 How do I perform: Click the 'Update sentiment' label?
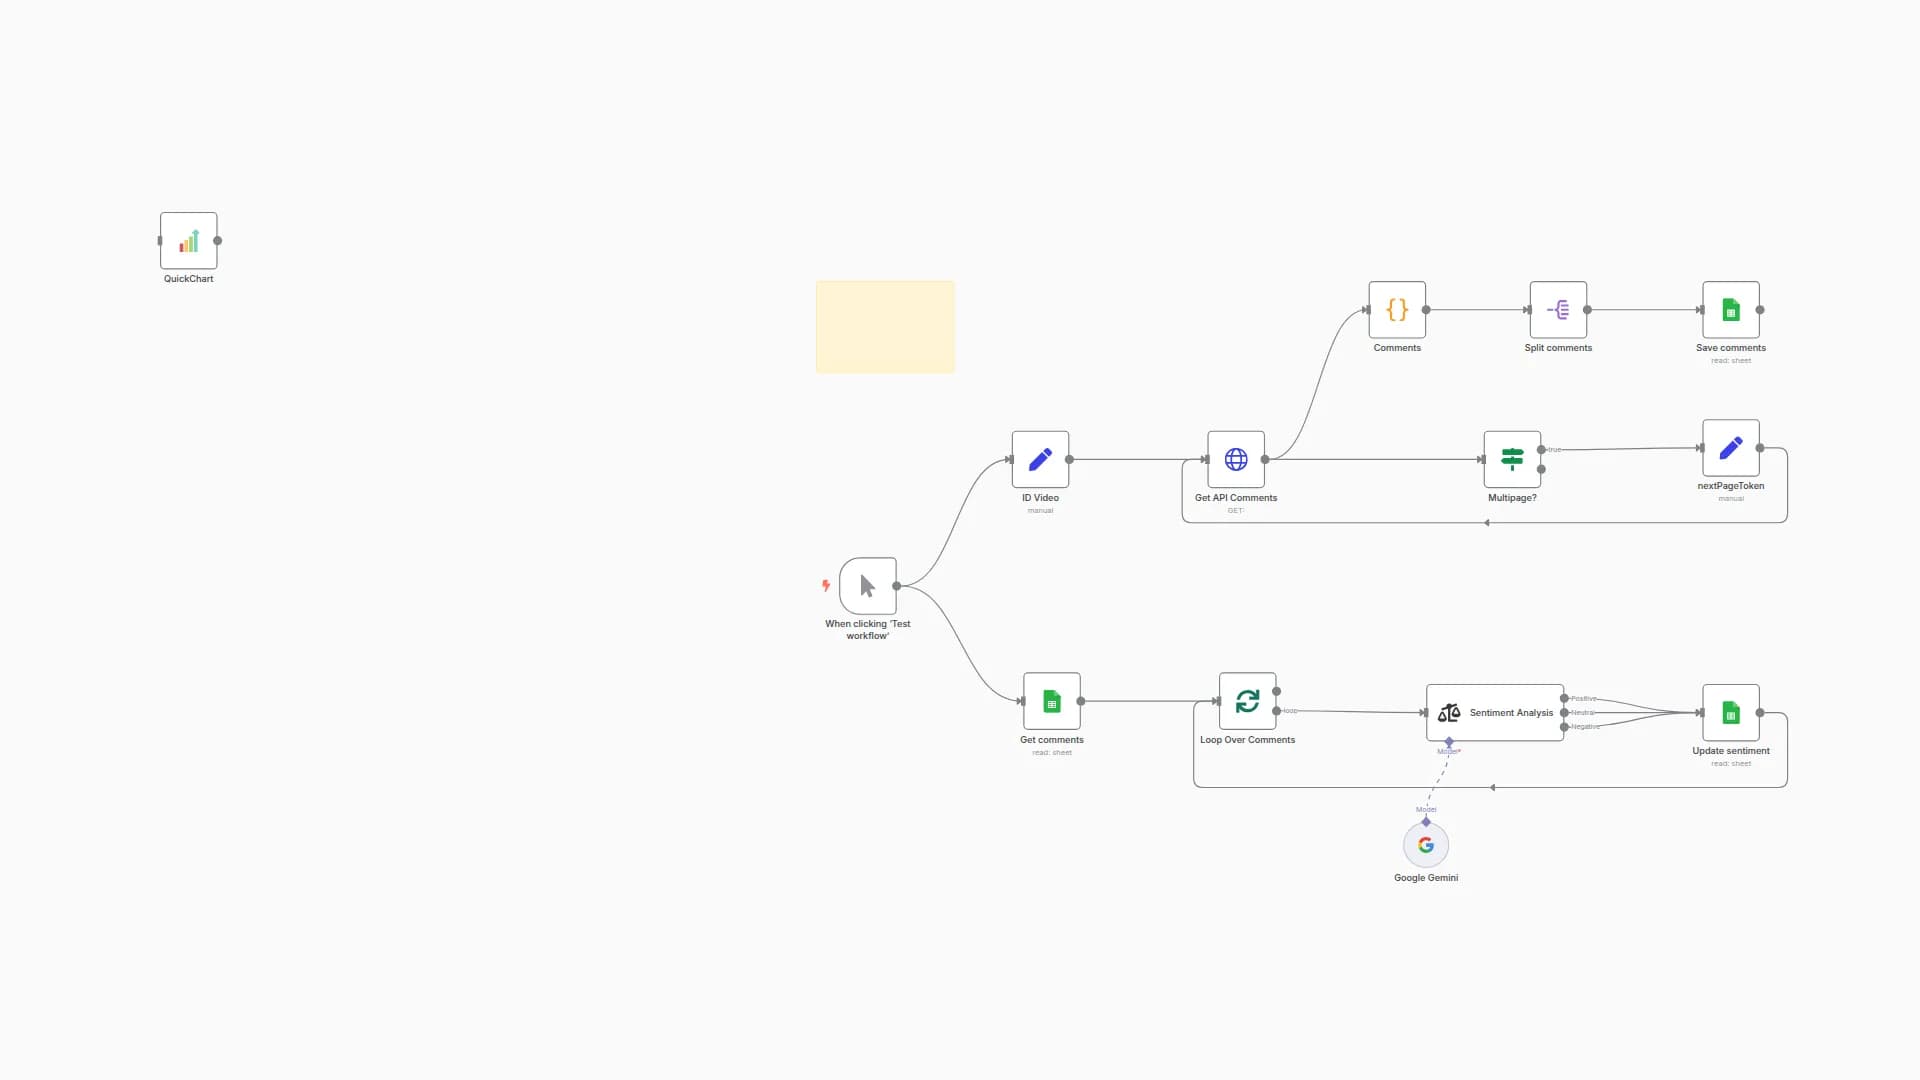(x=1731, y=751)
